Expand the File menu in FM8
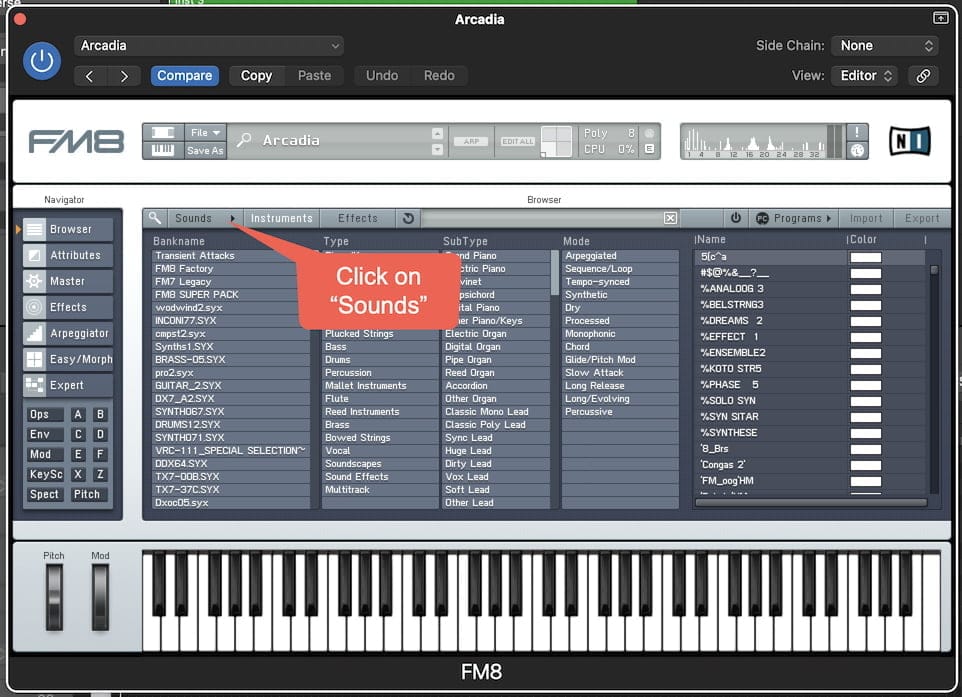Image resolution: width=962 pixels, height=697 pixels. coord(205,132)
